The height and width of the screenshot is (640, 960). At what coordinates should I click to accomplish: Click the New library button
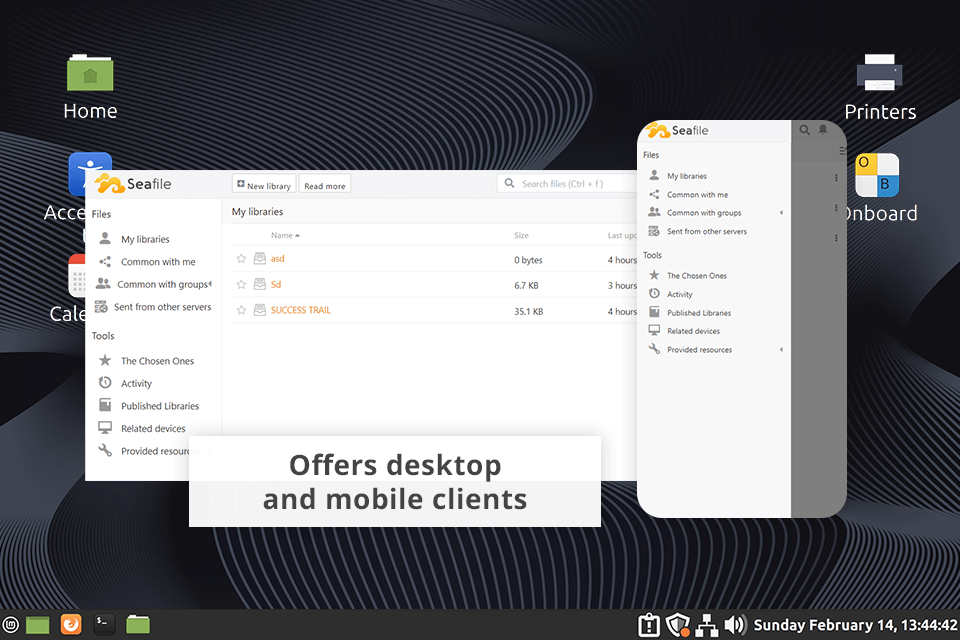click(x=264, y=184)
